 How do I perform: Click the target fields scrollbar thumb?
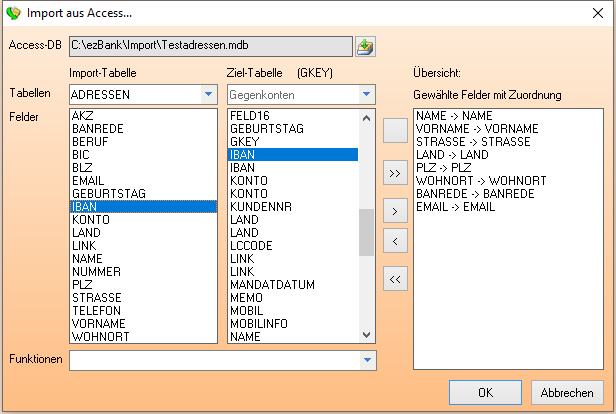coord(367,233)
